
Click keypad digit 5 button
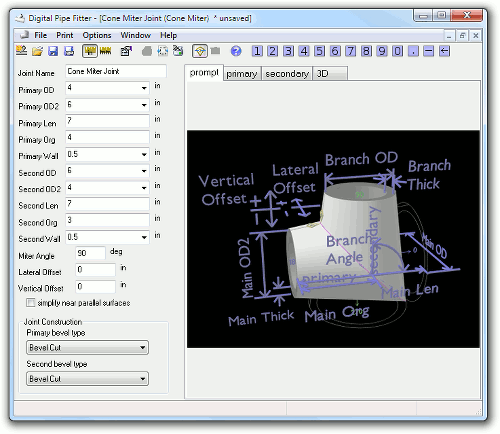pos(319,51)
